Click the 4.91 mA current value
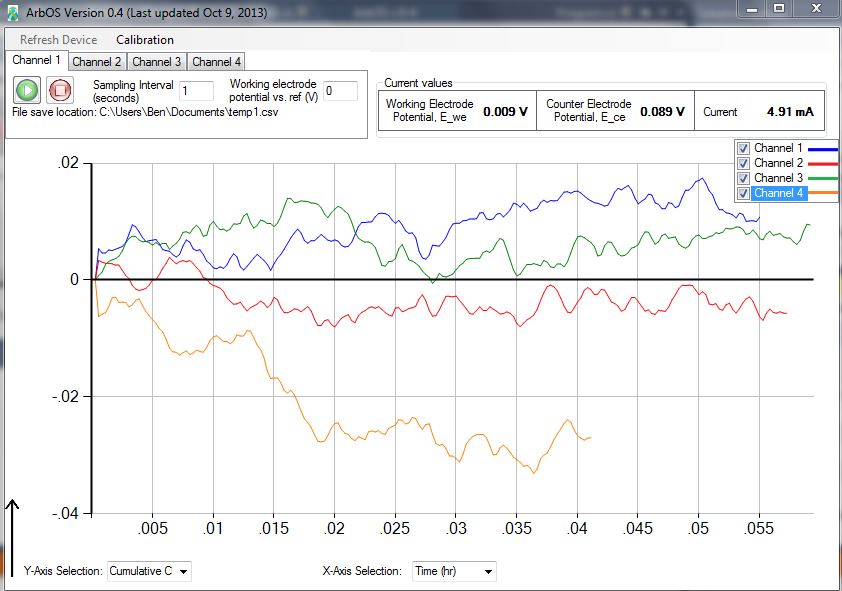The width and height of the screenshot is (842, 591). 790,112
